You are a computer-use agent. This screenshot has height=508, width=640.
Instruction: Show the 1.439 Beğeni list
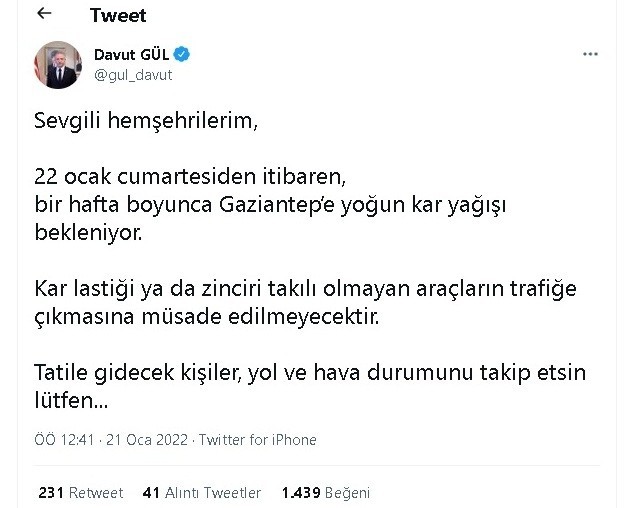326,493
